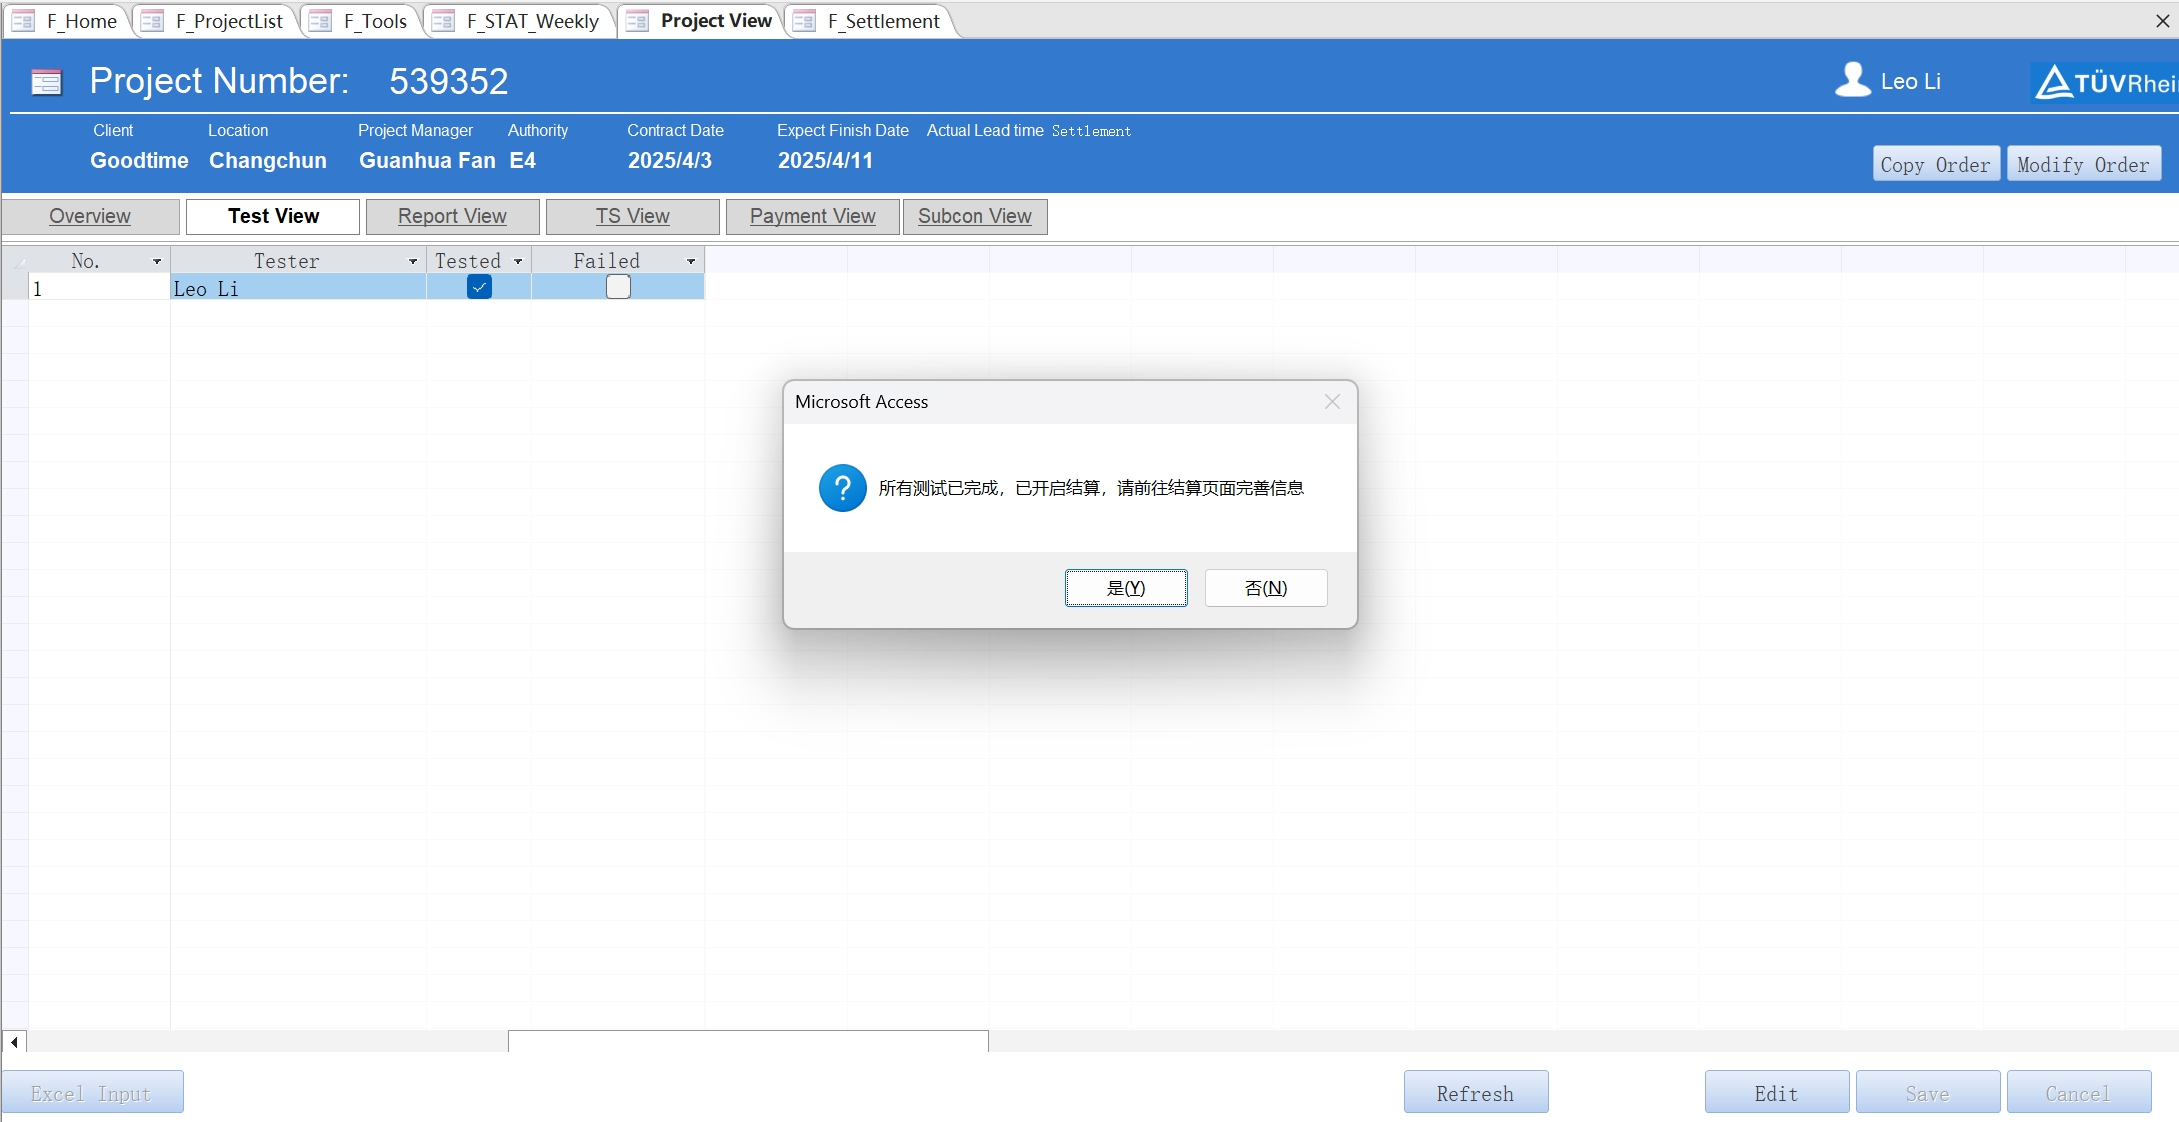
Task: Click the dialog message about settlement
Action: (1091, 488)
